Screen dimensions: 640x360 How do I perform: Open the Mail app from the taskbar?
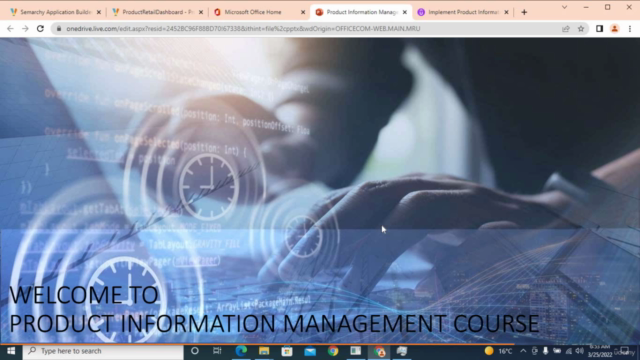310,351
